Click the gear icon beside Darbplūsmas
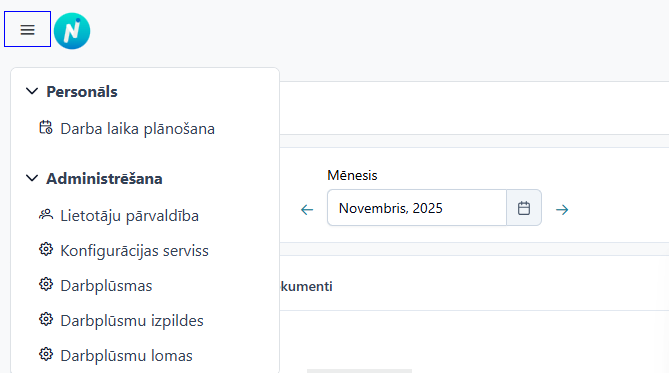669x373 pixels. 46,284
